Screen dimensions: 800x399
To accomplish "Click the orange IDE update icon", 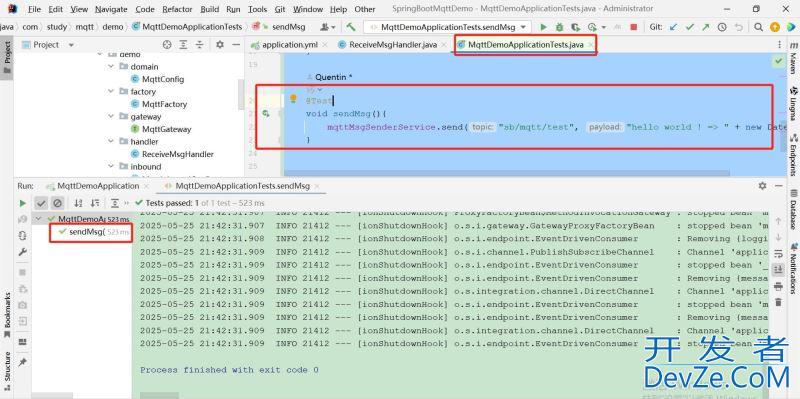I will coord(775,27).
